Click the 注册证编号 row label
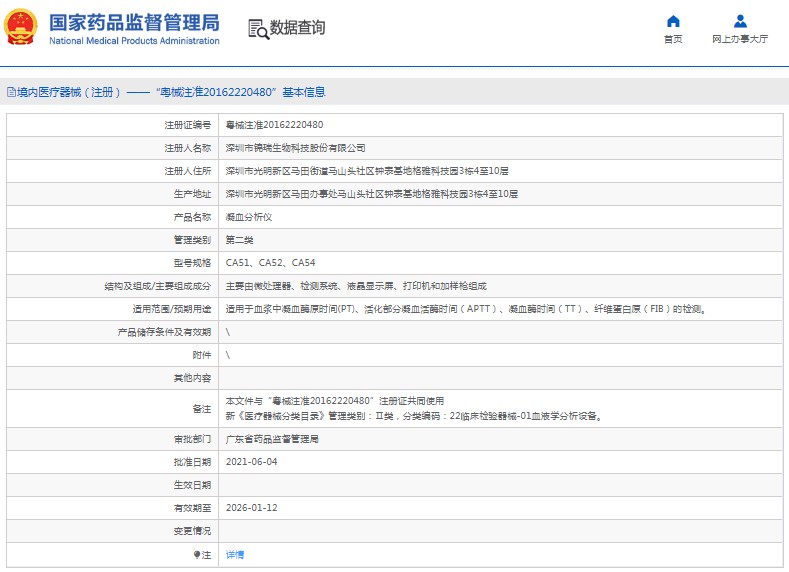Image resolution: width=789 pixels, height=572 pixels. 188,125
